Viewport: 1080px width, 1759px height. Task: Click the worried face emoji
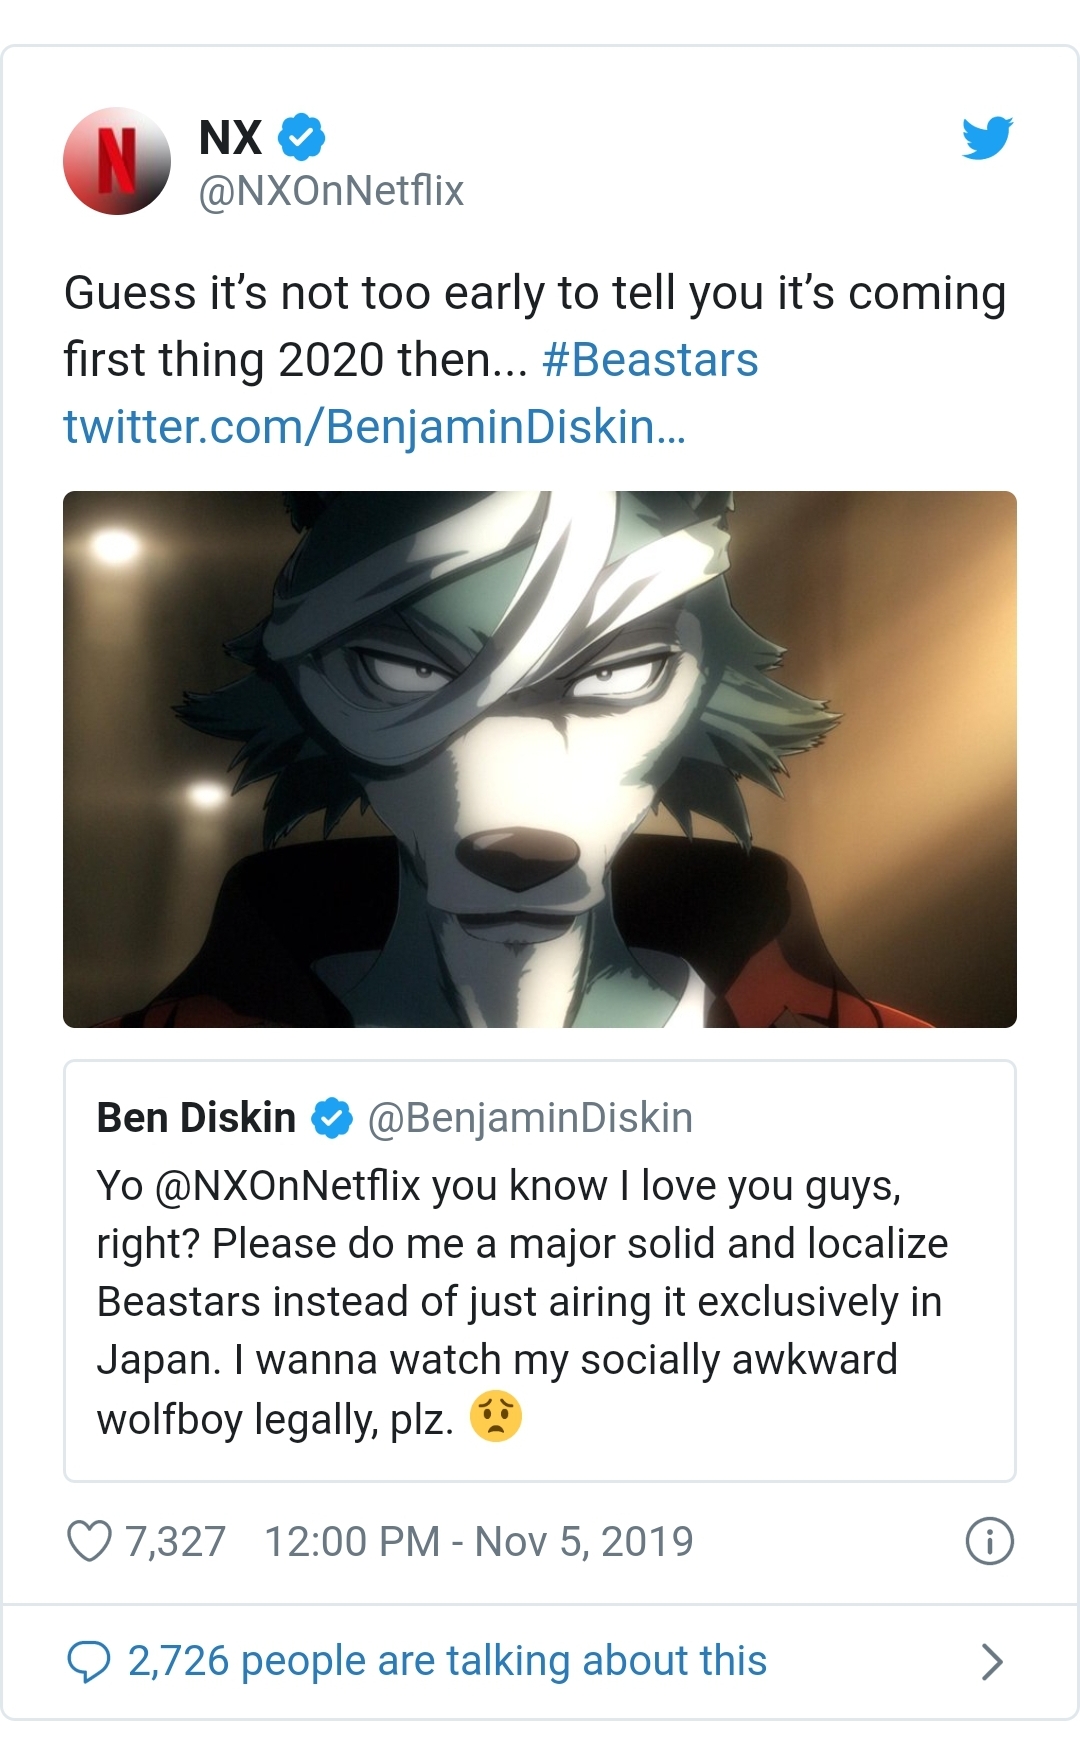click(495, 1417)
